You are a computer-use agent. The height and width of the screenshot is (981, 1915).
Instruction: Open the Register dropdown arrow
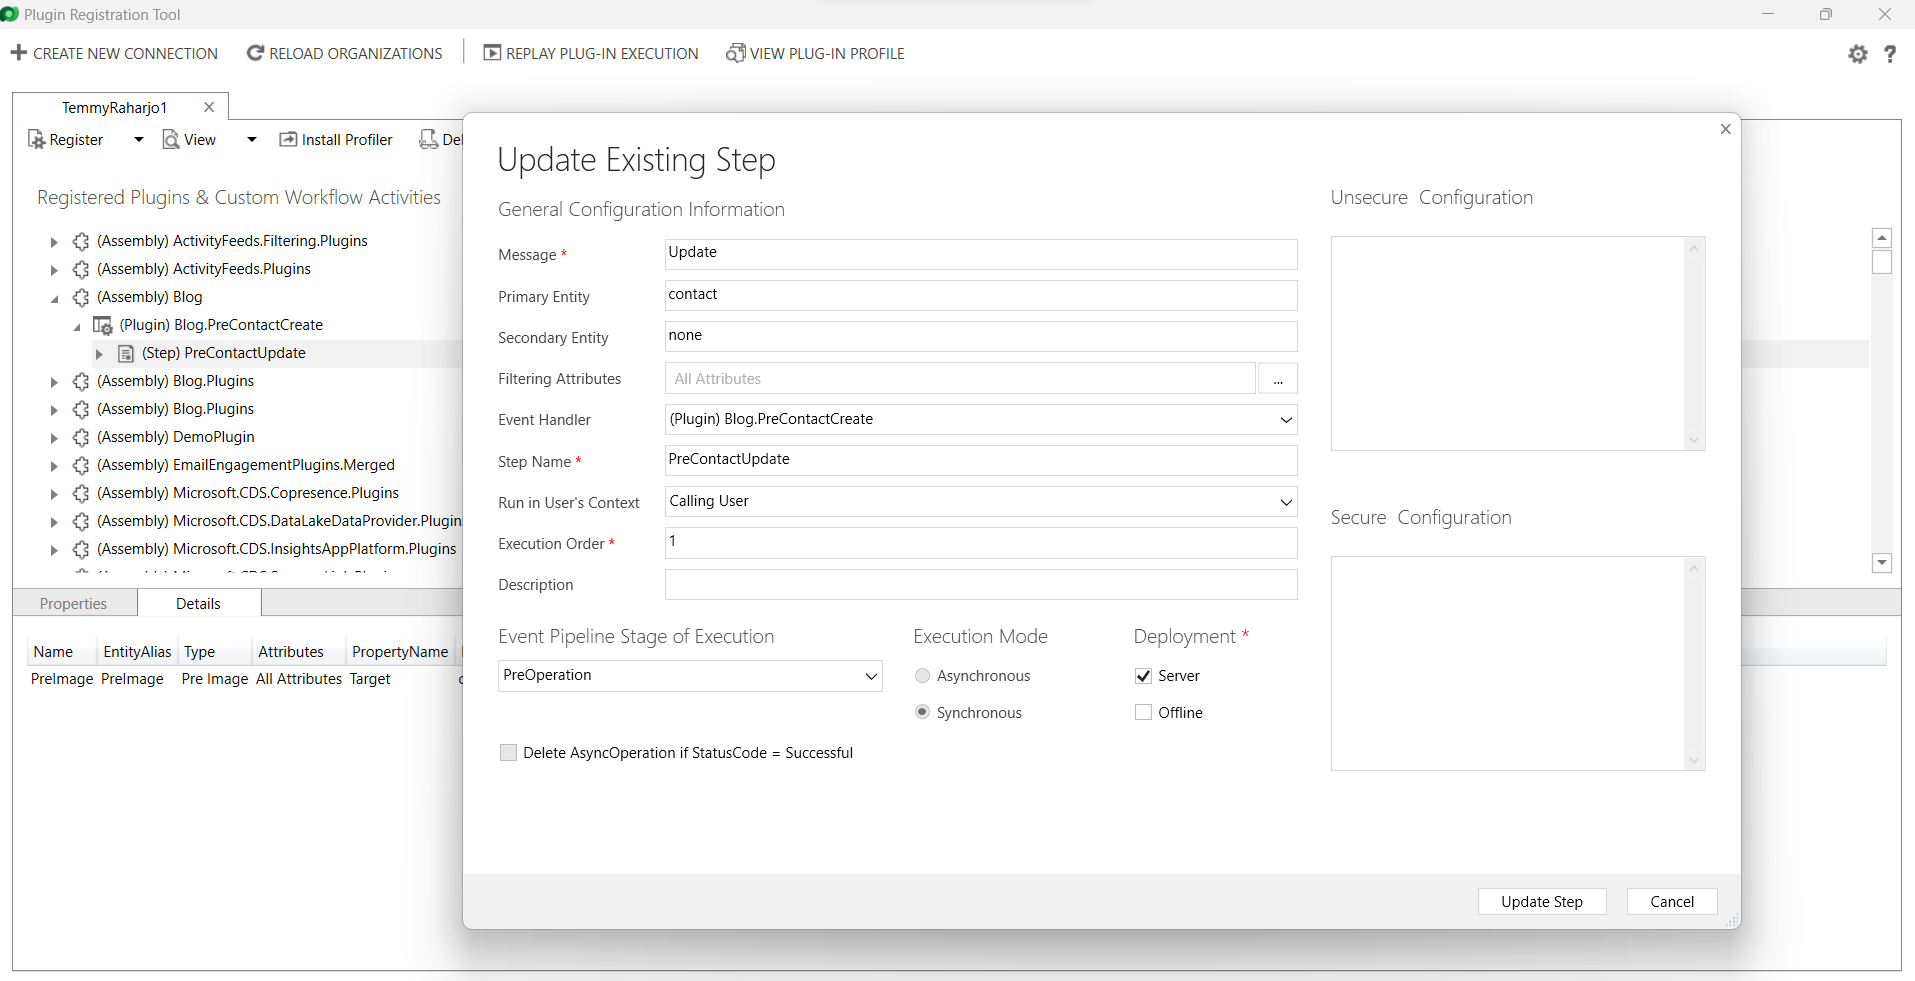[x=139, y=140]
